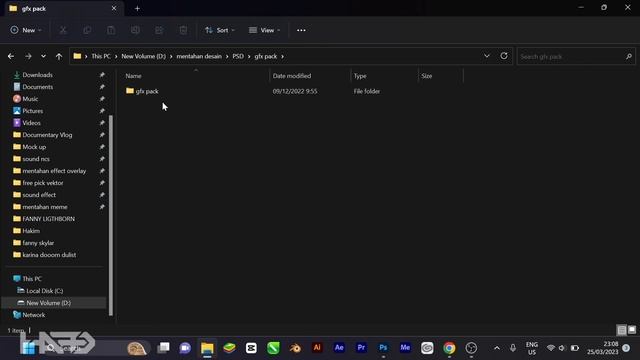Open the See more three-dots menu
The width and height of the screenshot is (640, 360).
(301, 30)
